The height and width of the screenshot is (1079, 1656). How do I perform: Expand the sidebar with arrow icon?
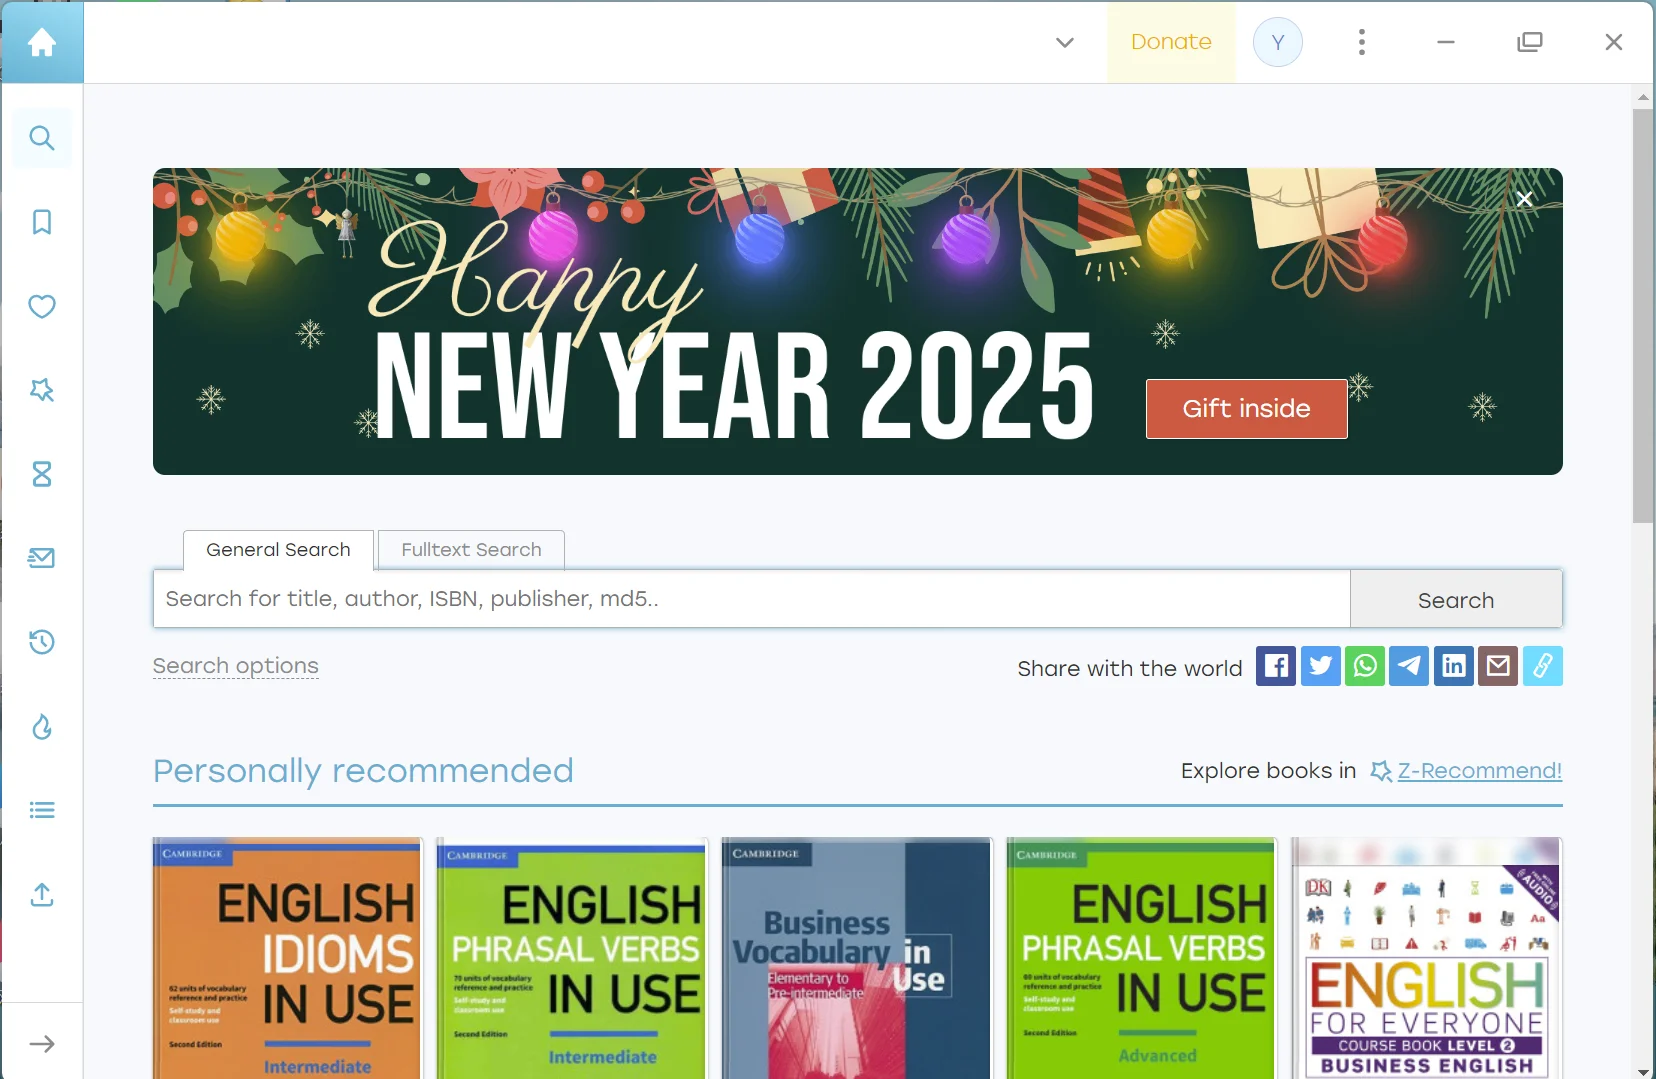(42, 1044)
